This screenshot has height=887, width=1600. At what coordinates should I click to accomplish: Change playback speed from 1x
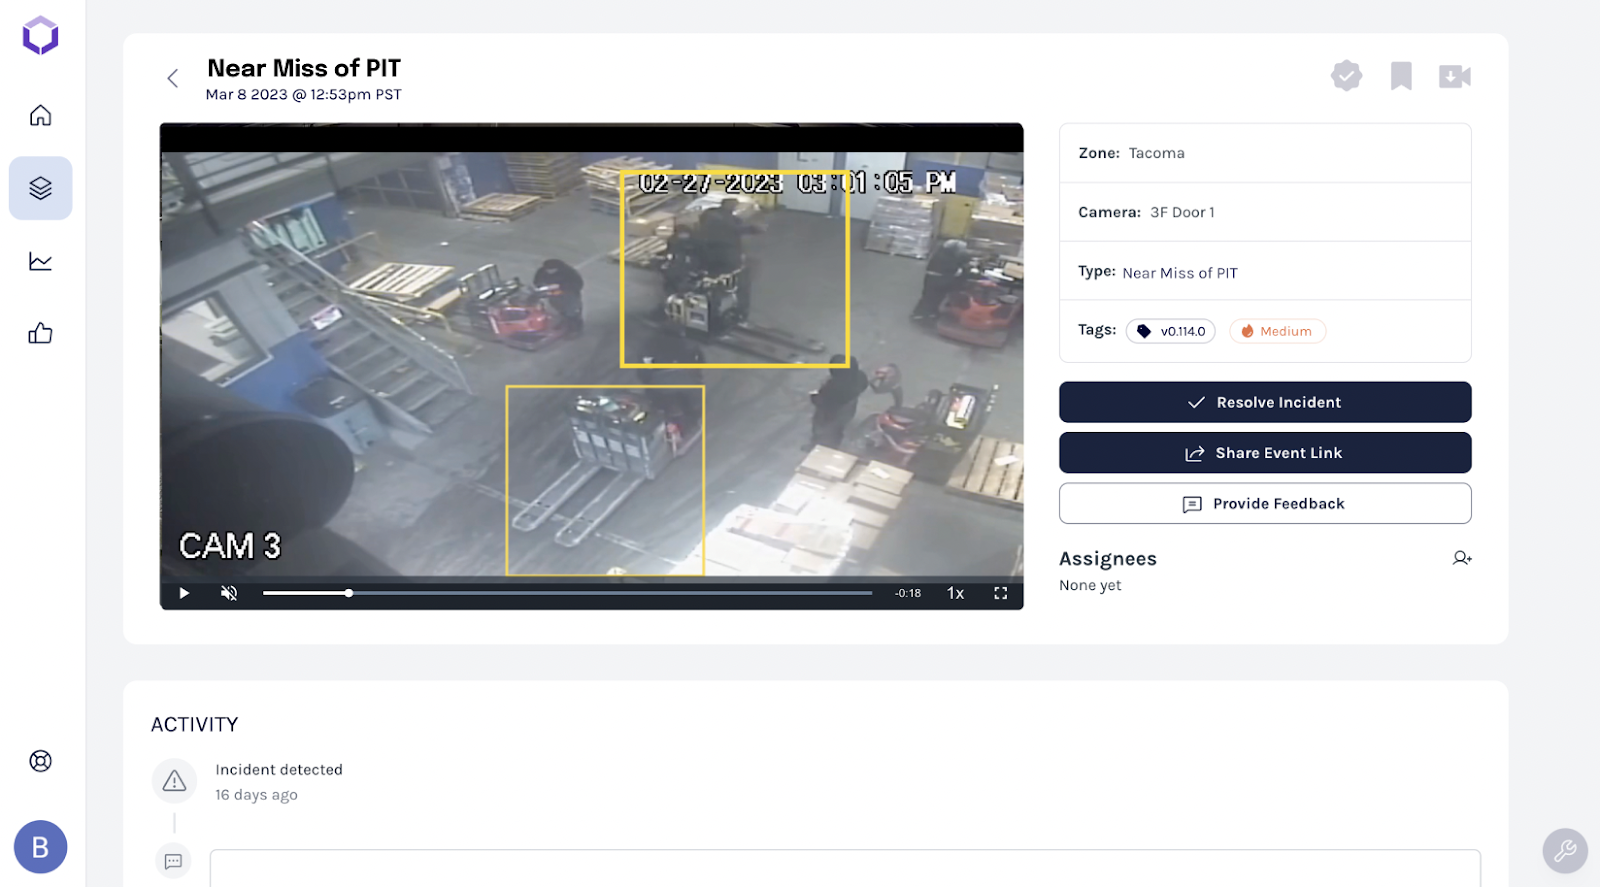click(955, 593)
